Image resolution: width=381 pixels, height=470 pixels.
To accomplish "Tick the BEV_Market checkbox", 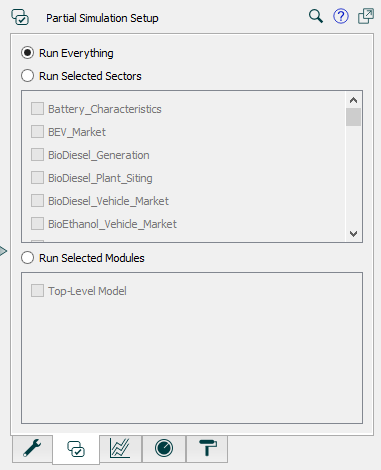I will pyautogui.click(x=37, y=132).
